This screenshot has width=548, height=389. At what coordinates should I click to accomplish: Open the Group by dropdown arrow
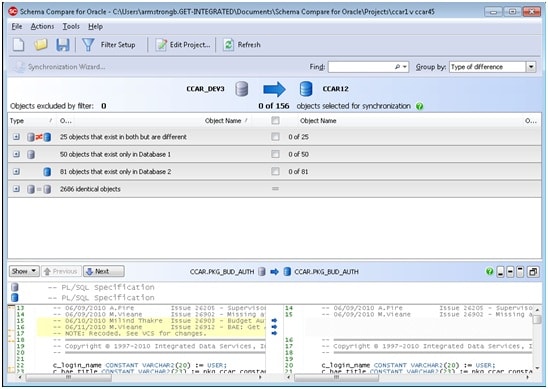point(531,67)
